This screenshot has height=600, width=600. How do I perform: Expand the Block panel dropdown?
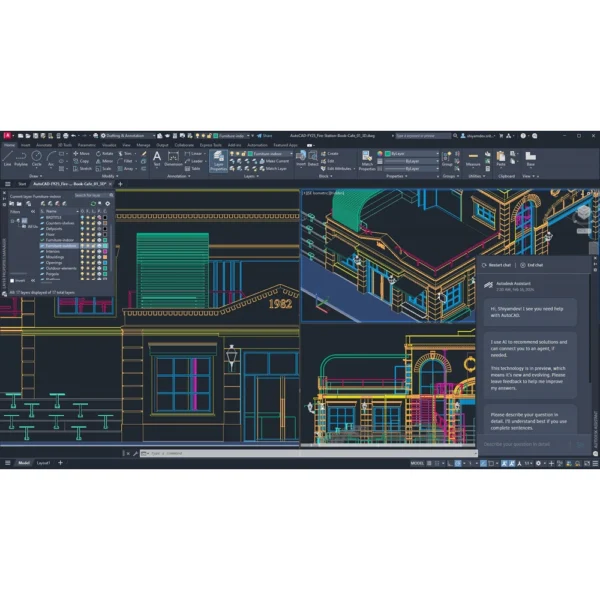coord(326,176)
